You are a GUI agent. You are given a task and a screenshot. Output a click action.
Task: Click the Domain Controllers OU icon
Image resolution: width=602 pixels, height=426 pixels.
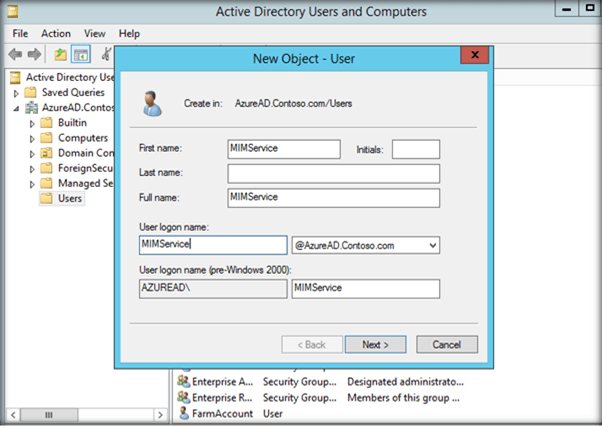click(46, 153)
